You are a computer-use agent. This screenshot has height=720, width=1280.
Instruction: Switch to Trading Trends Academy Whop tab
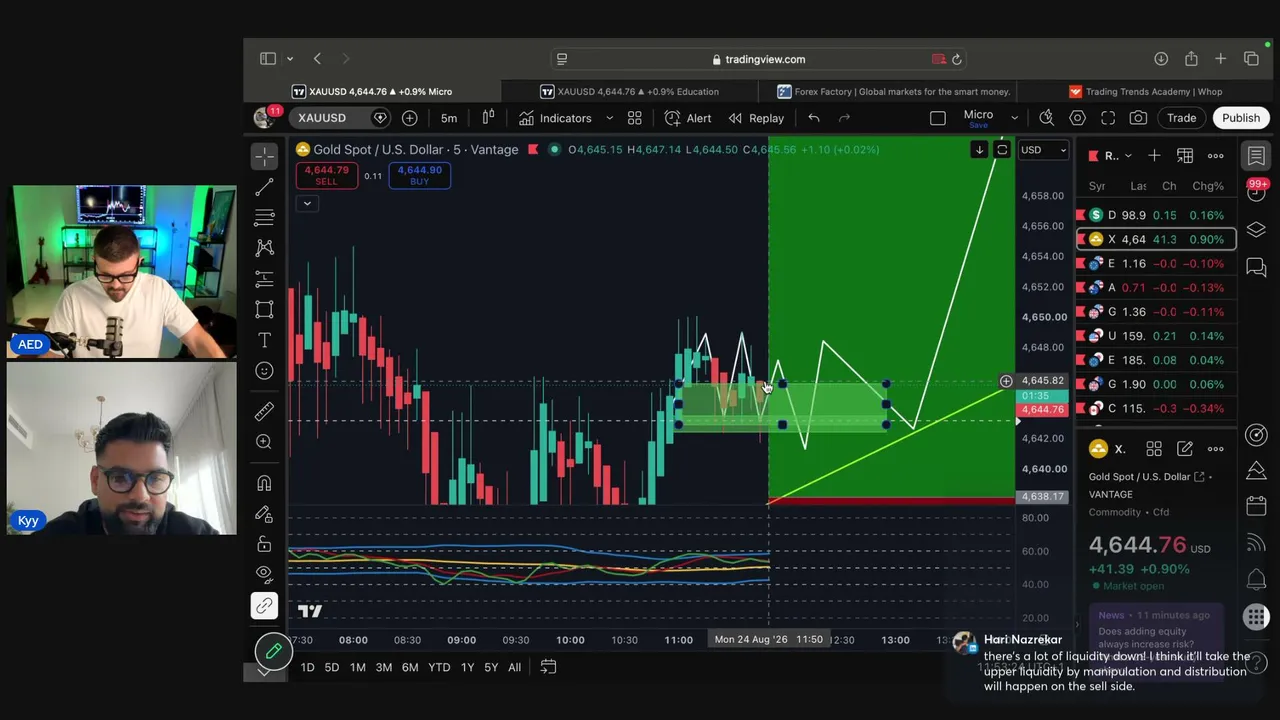[1145, 91]
